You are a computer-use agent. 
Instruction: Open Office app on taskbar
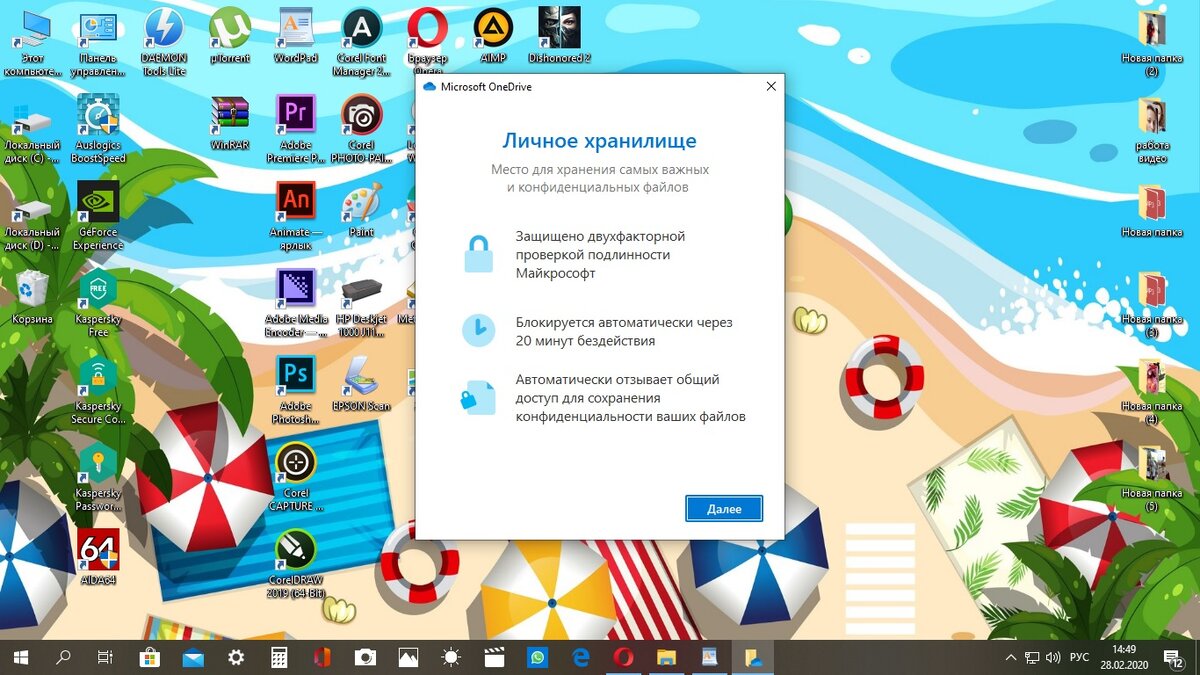[x=322, y=657]
